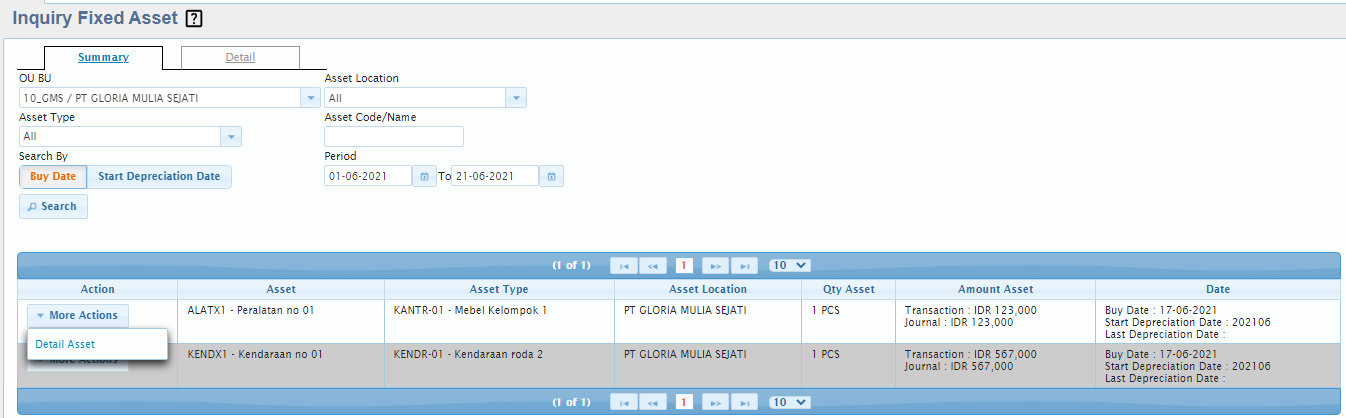Click the Amount Asset column header
The image size is (1346, 418).
[995, 289]
